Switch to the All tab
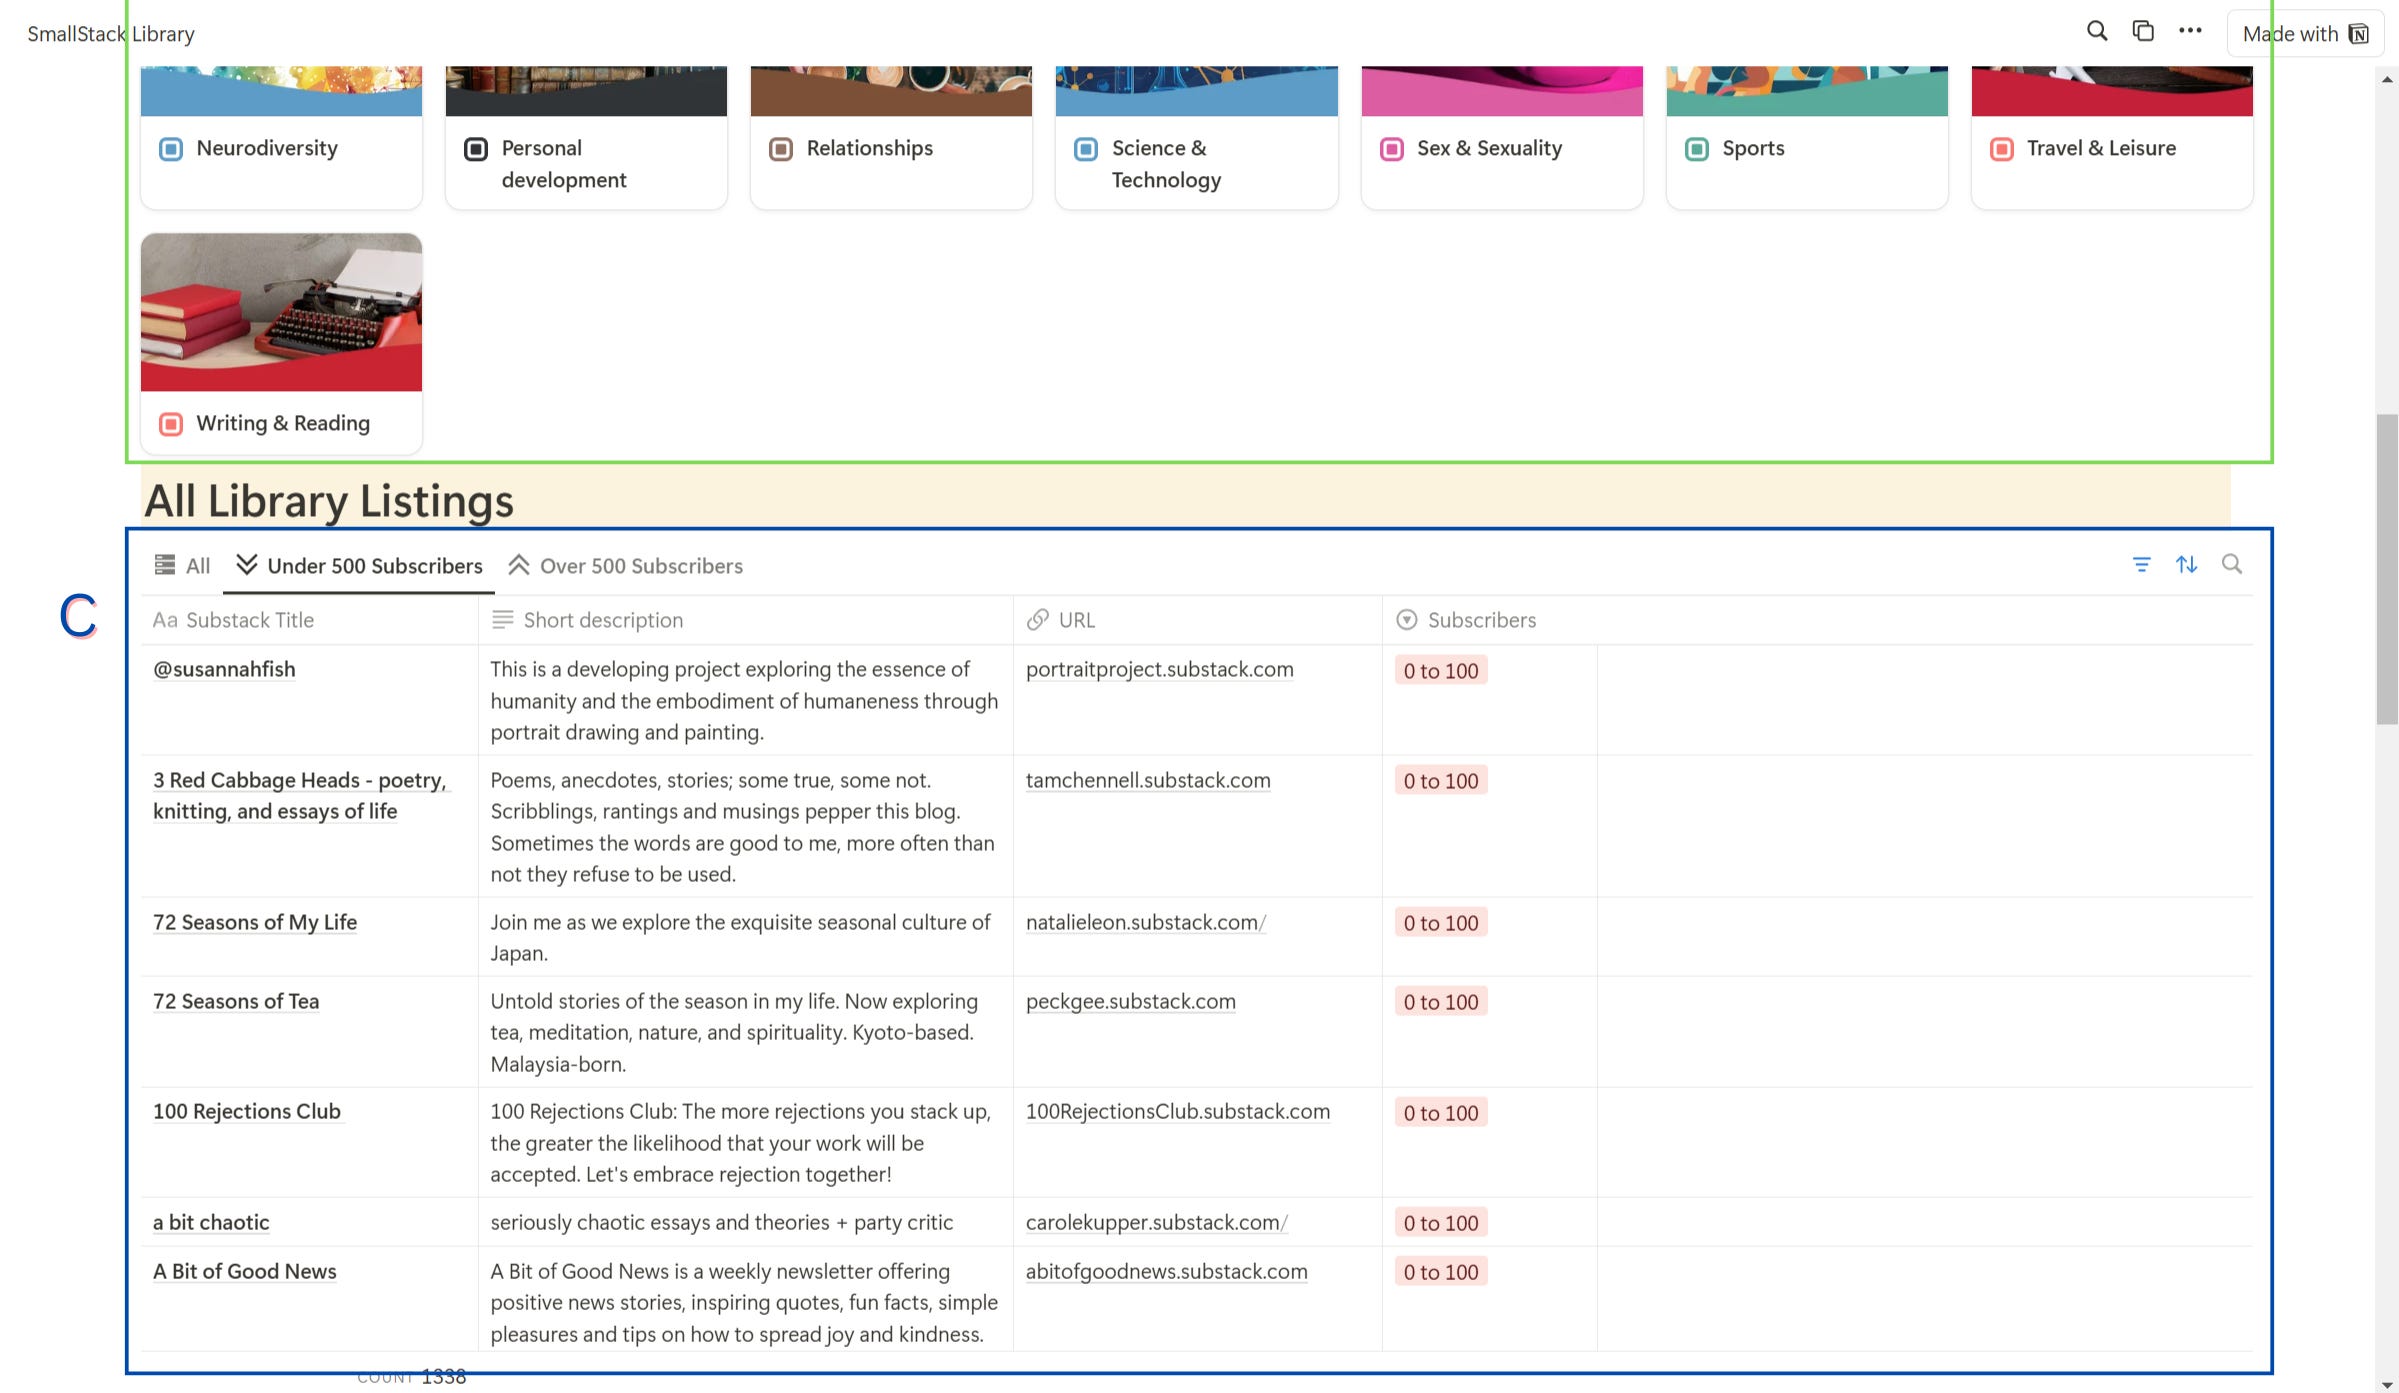Viewport: 2399px width, 1393px height. point(183,566)
